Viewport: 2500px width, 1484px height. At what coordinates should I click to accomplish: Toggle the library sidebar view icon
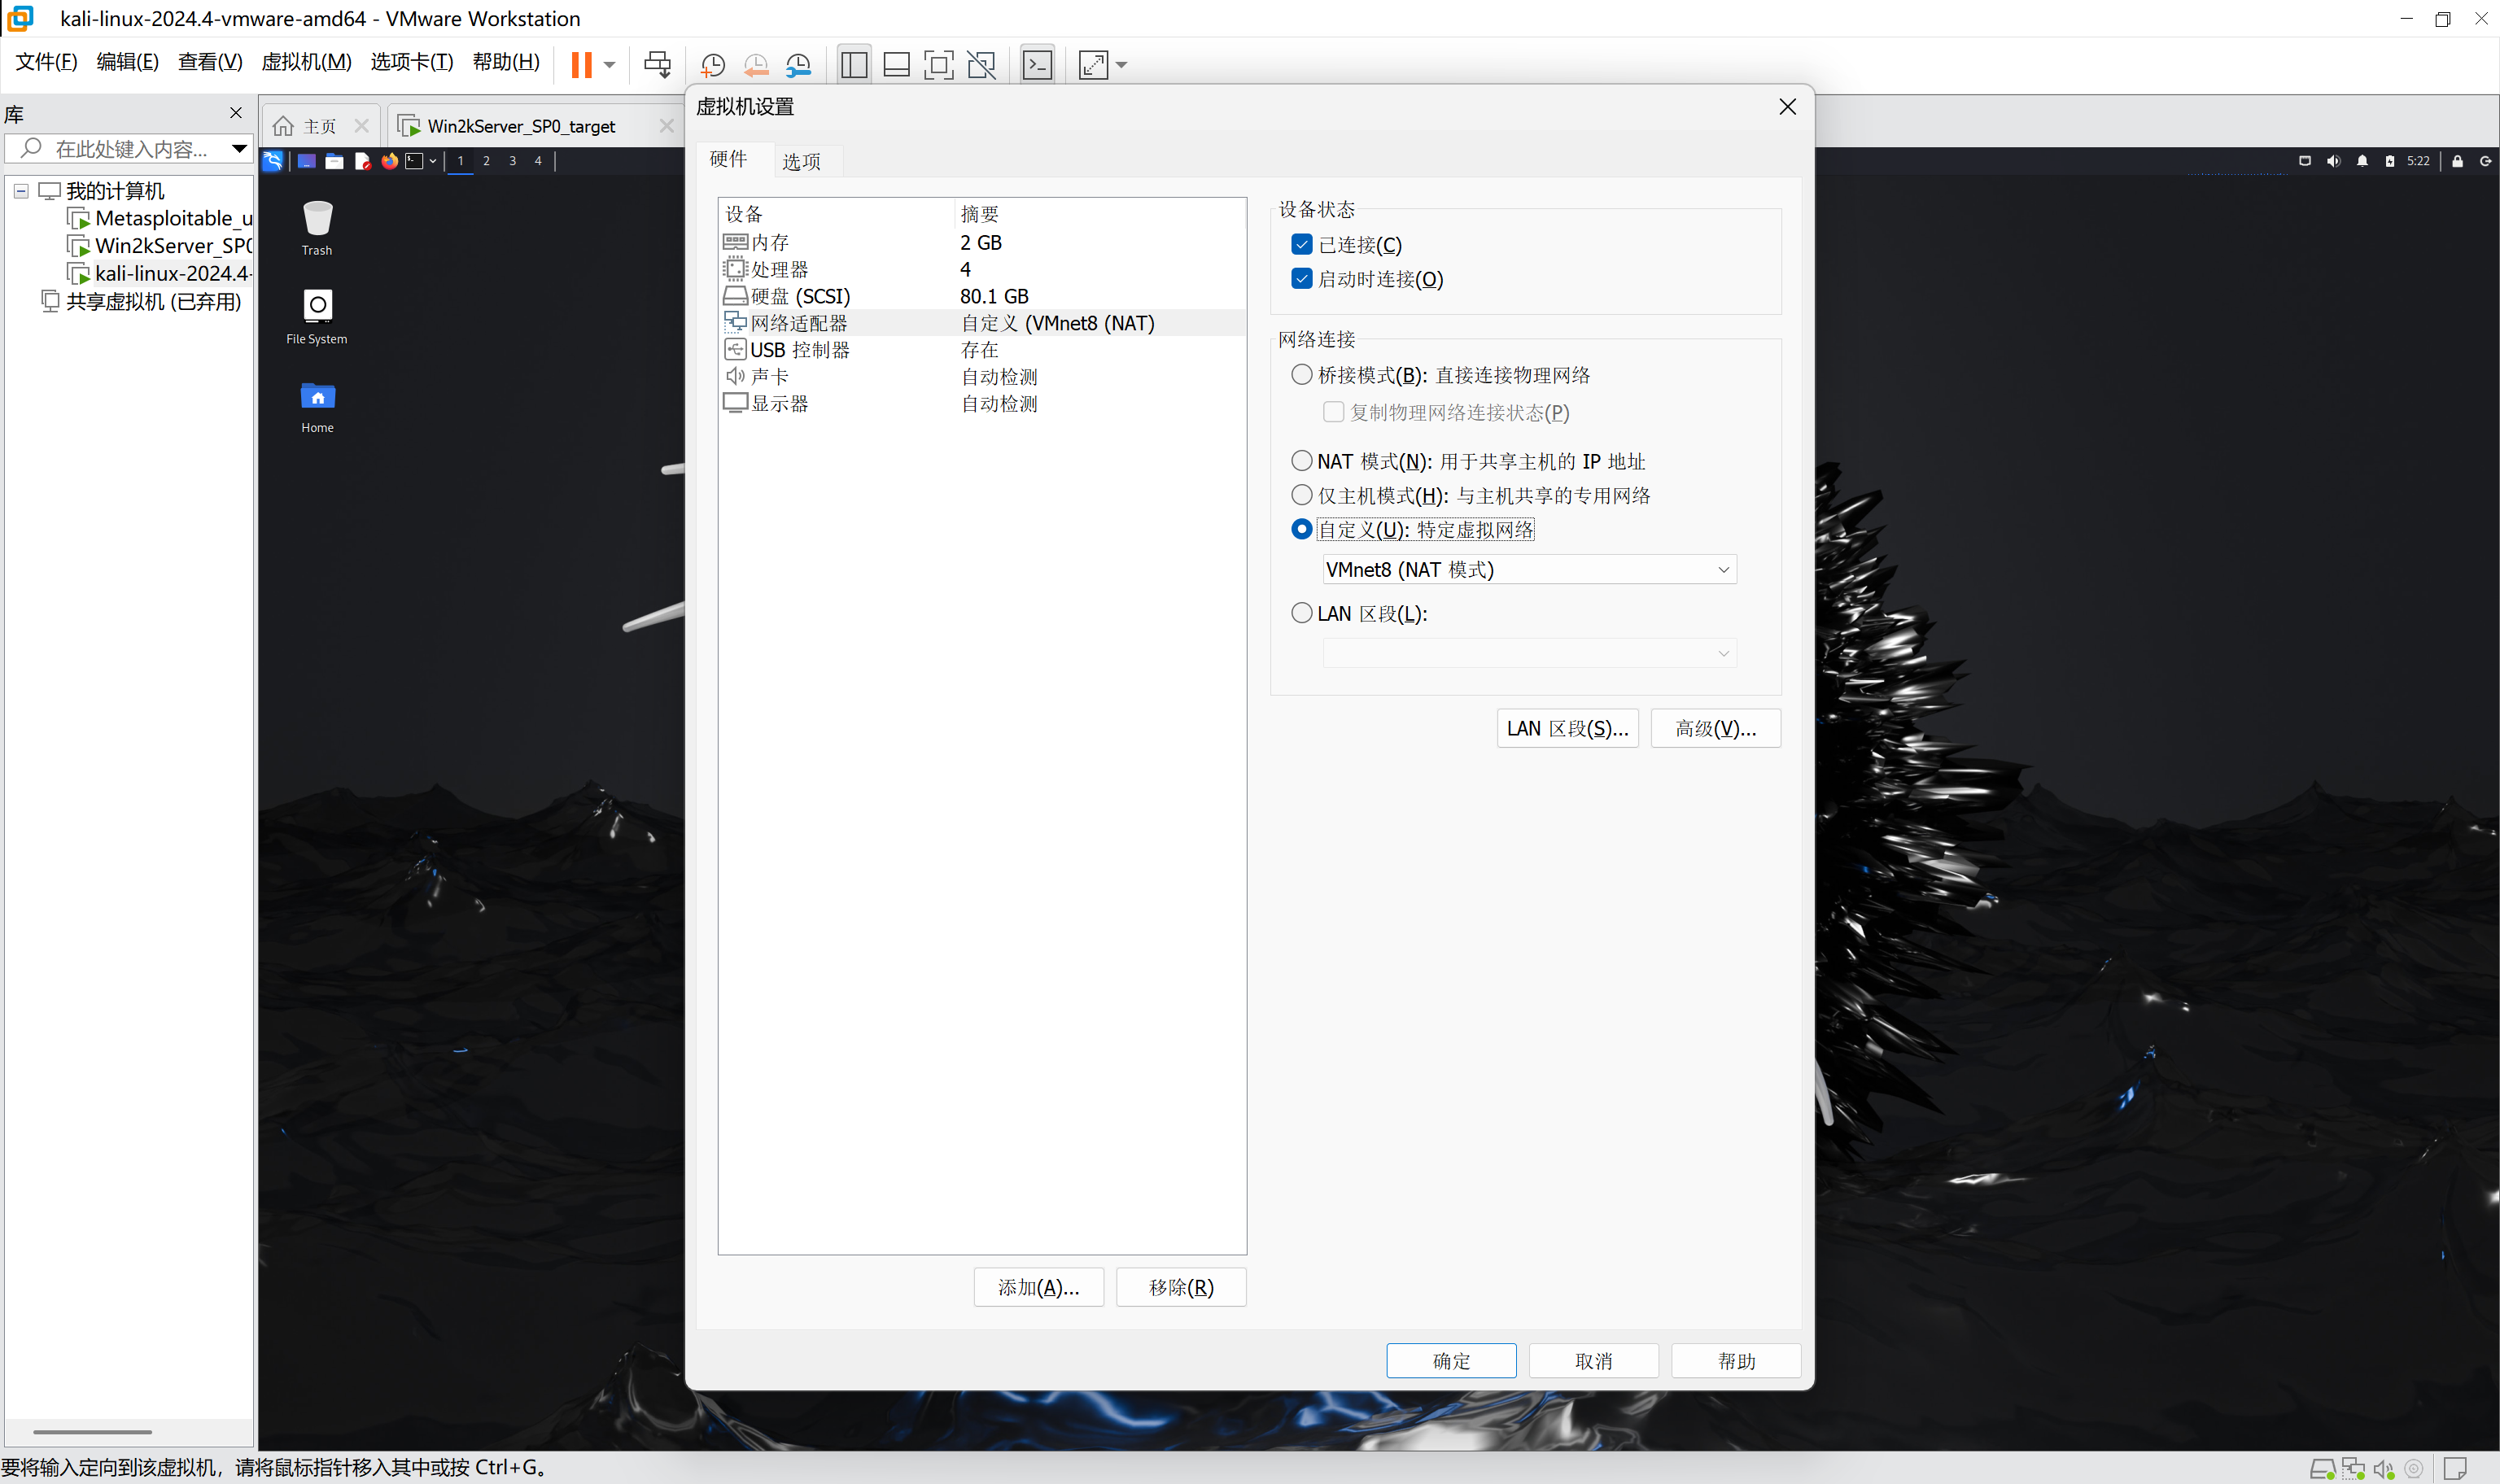(x=854, y=65)
